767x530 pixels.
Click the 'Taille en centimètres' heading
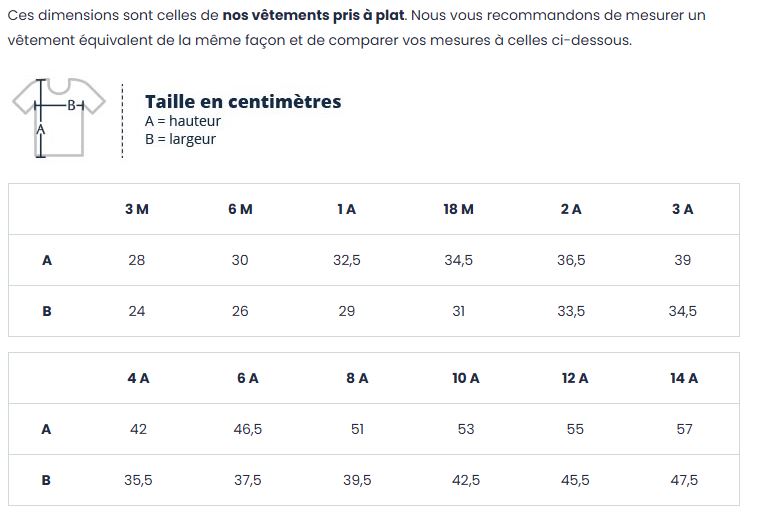243,101
